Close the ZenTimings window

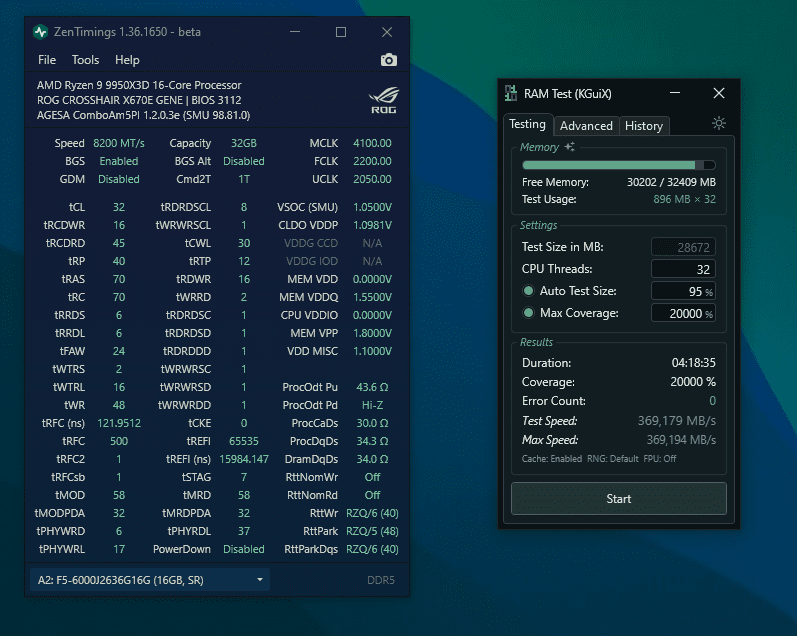387,32
